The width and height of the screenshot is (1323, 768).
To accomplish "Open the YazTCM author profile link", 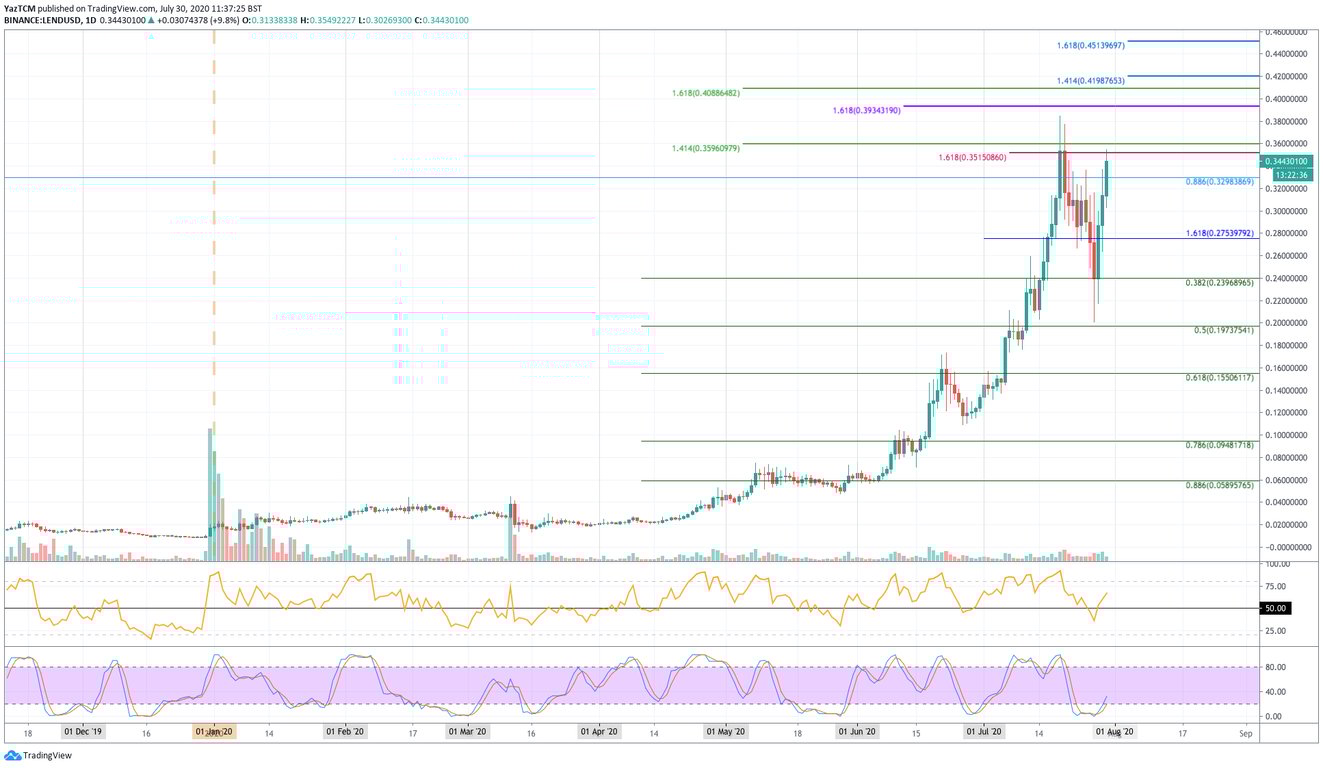I will coord(18,7).
